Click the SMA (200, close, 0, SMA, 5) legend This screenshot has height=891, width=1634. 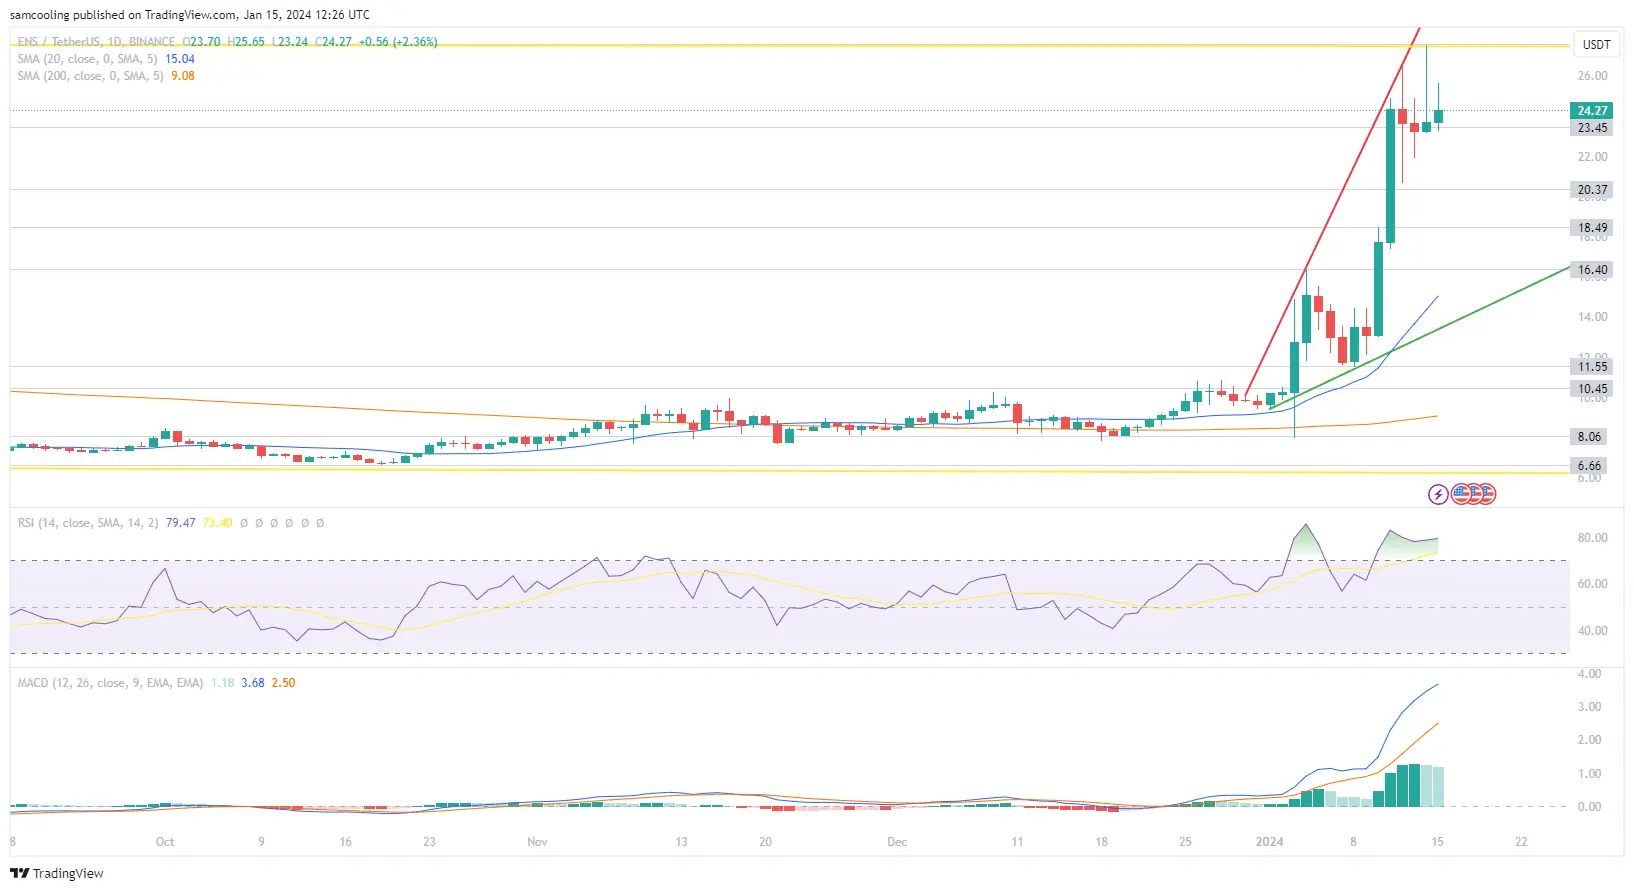point(90,76)
